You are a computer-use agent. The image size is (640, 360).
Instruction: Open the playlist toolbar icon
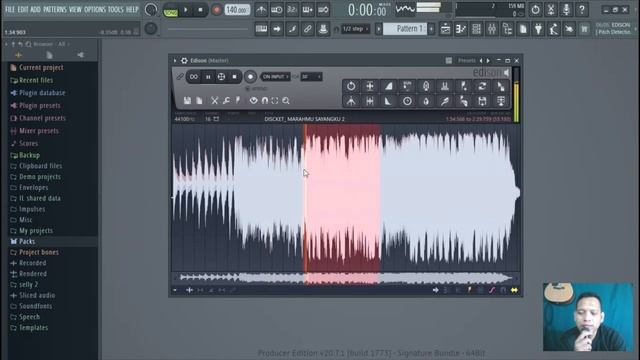coord(445,29)
